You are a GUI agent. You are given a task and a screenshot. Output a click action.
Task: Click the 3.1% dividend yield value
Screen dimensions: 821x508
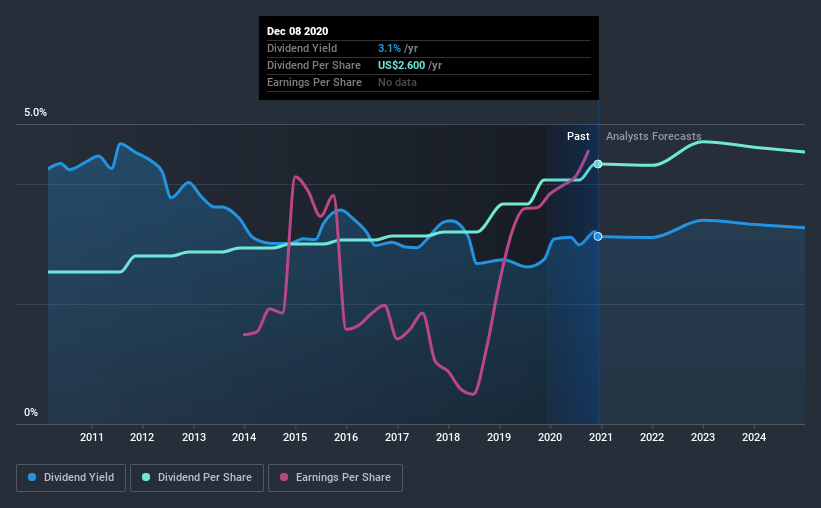click(x=390, y=48)
